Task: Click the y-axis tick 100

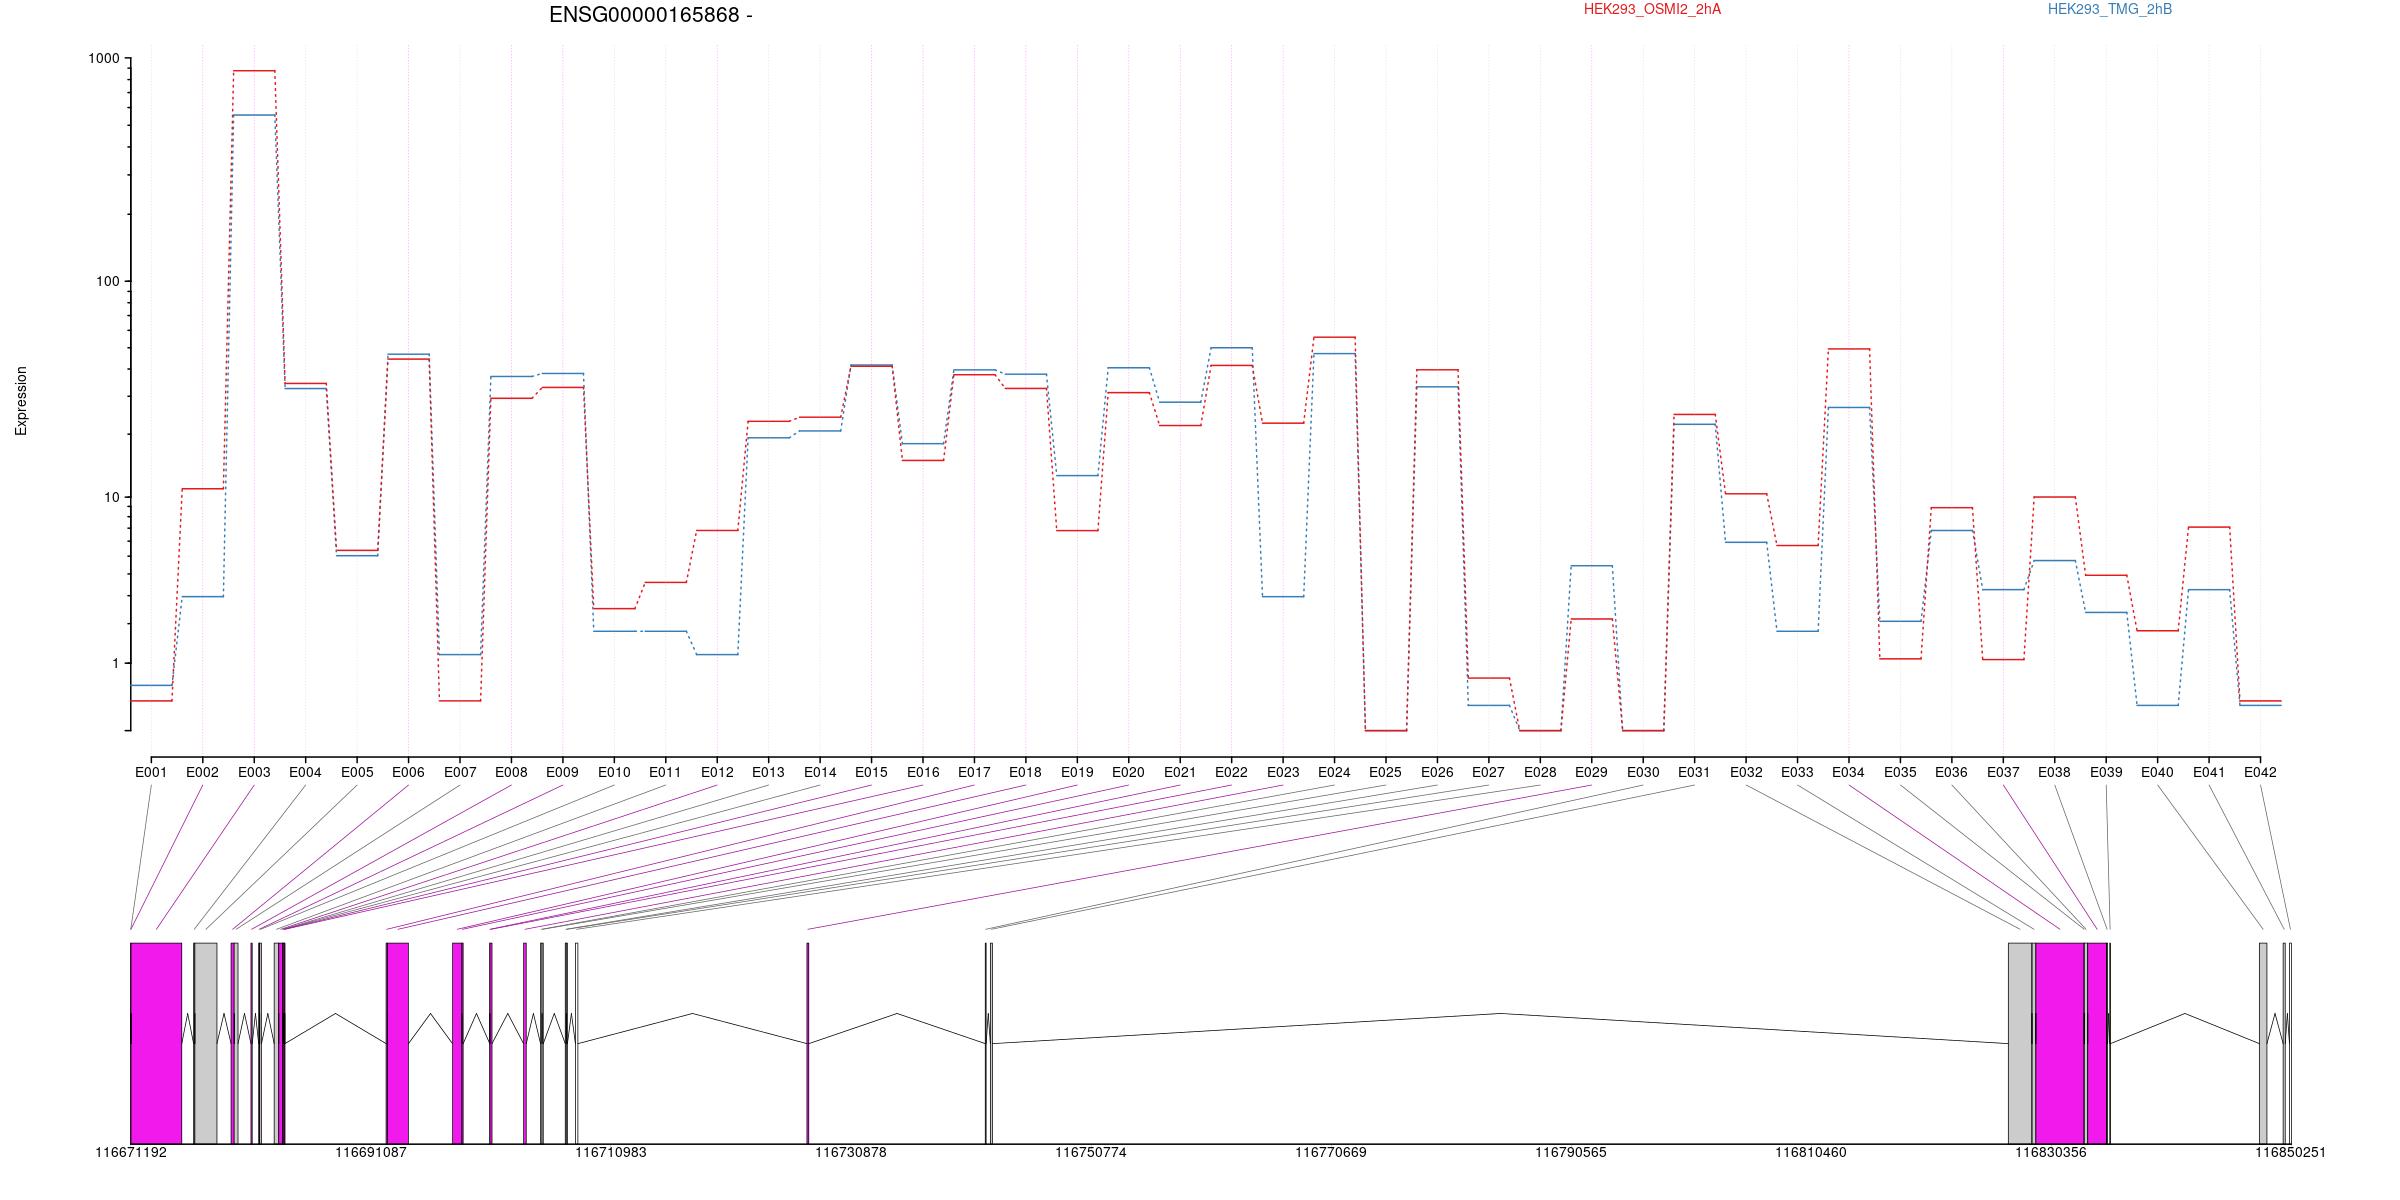Action: [108, 282]
